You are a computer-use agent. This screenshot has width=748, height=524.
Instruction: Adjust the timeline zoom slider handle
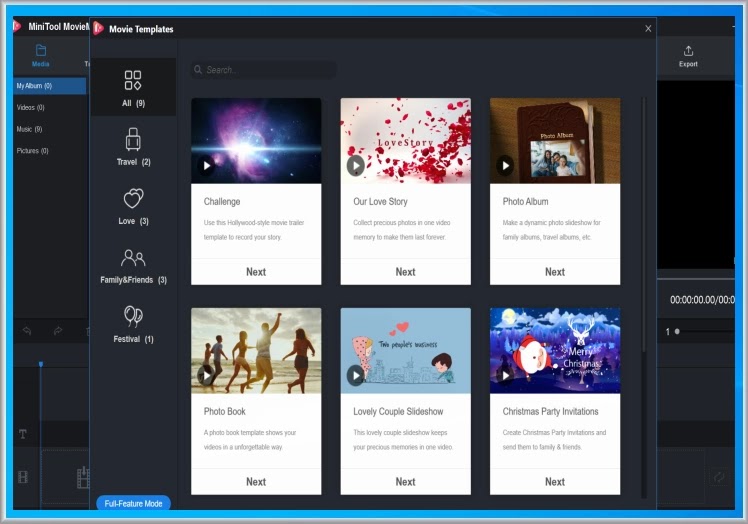tap(677, 331)
